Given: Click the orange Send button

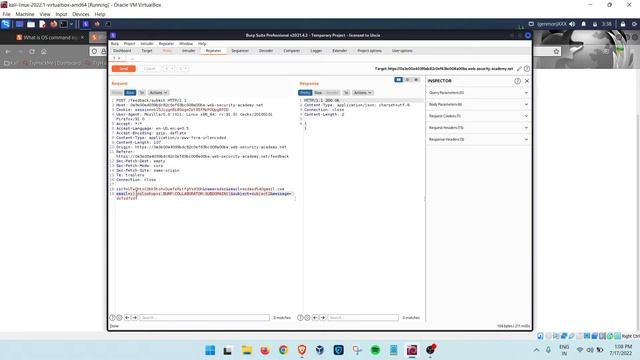Looking at the screenshot, I should point(124,69).
